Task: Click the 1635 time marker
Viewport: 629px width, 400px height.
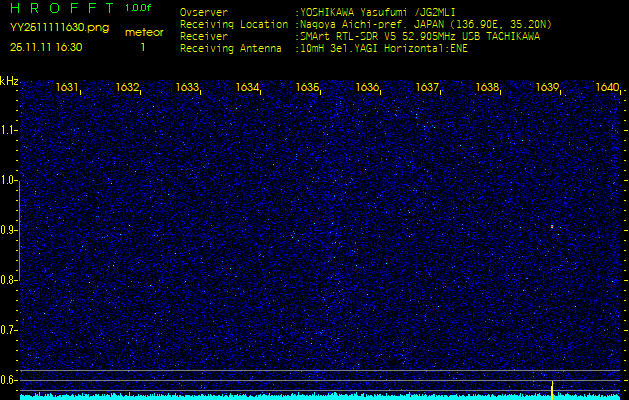Action: 308,88
